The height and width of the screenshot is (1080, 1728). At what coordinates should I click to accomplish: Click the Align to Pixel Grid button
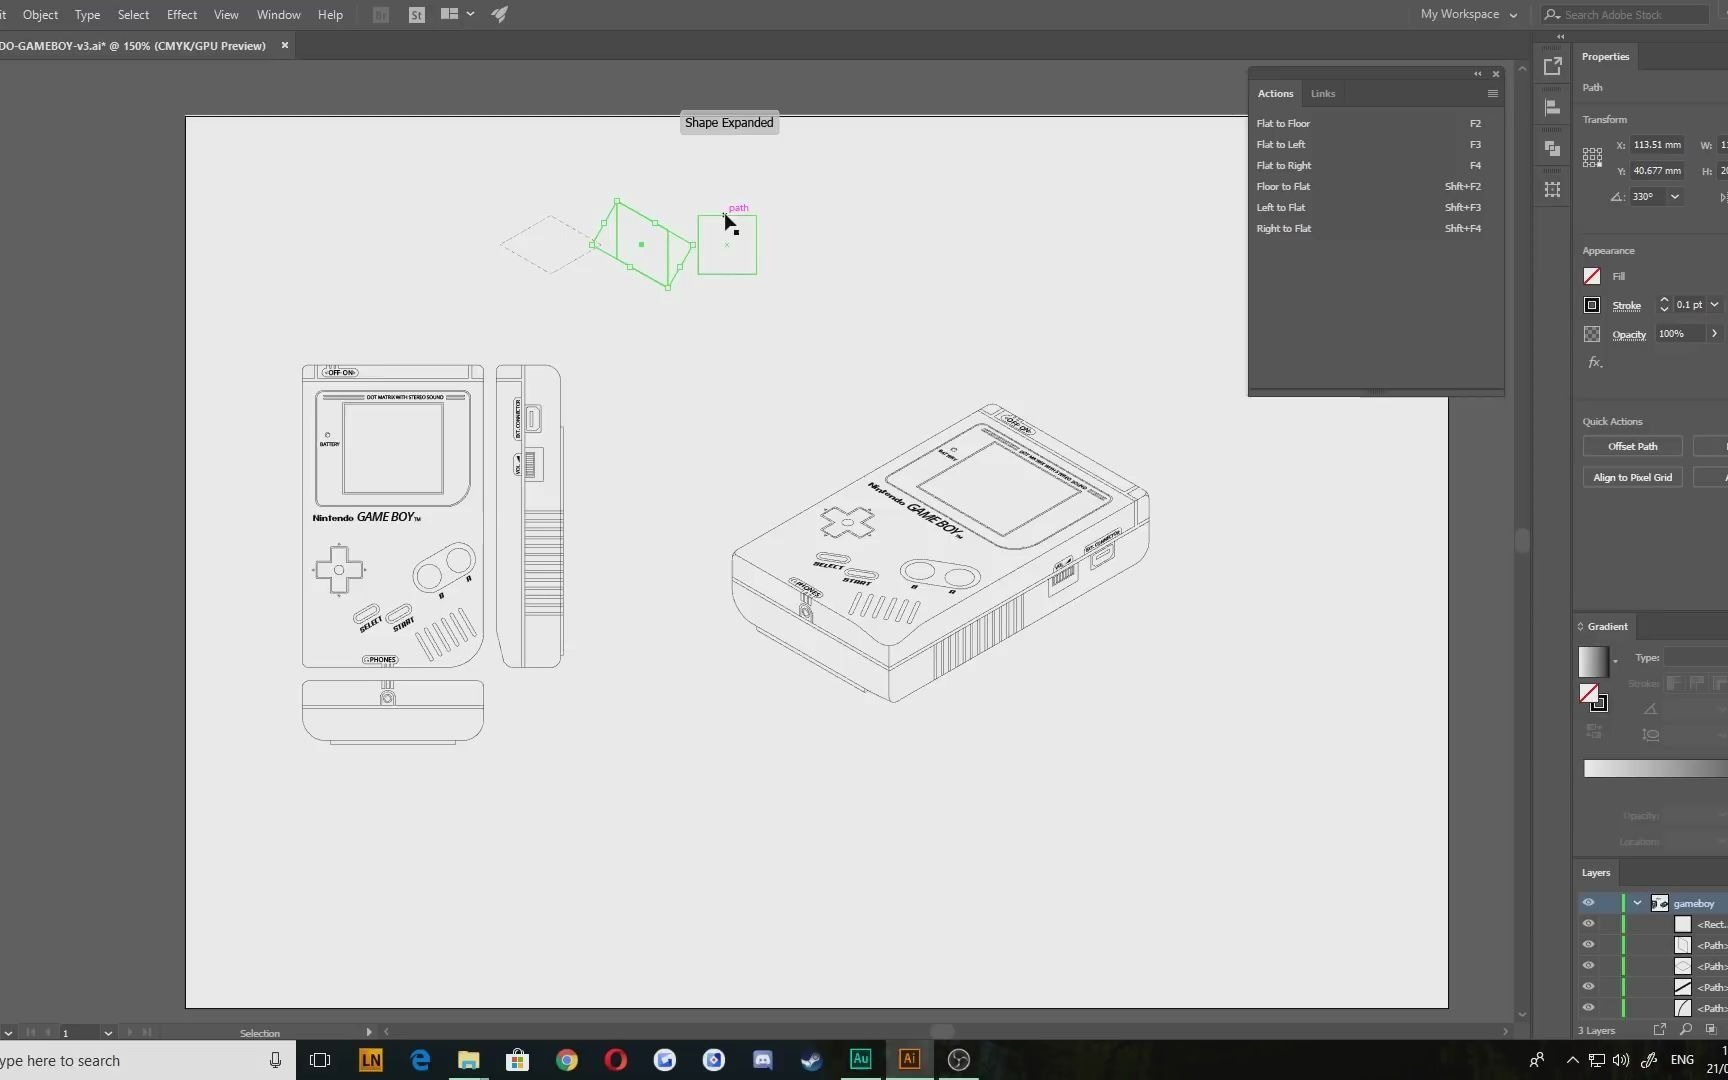1632,478
